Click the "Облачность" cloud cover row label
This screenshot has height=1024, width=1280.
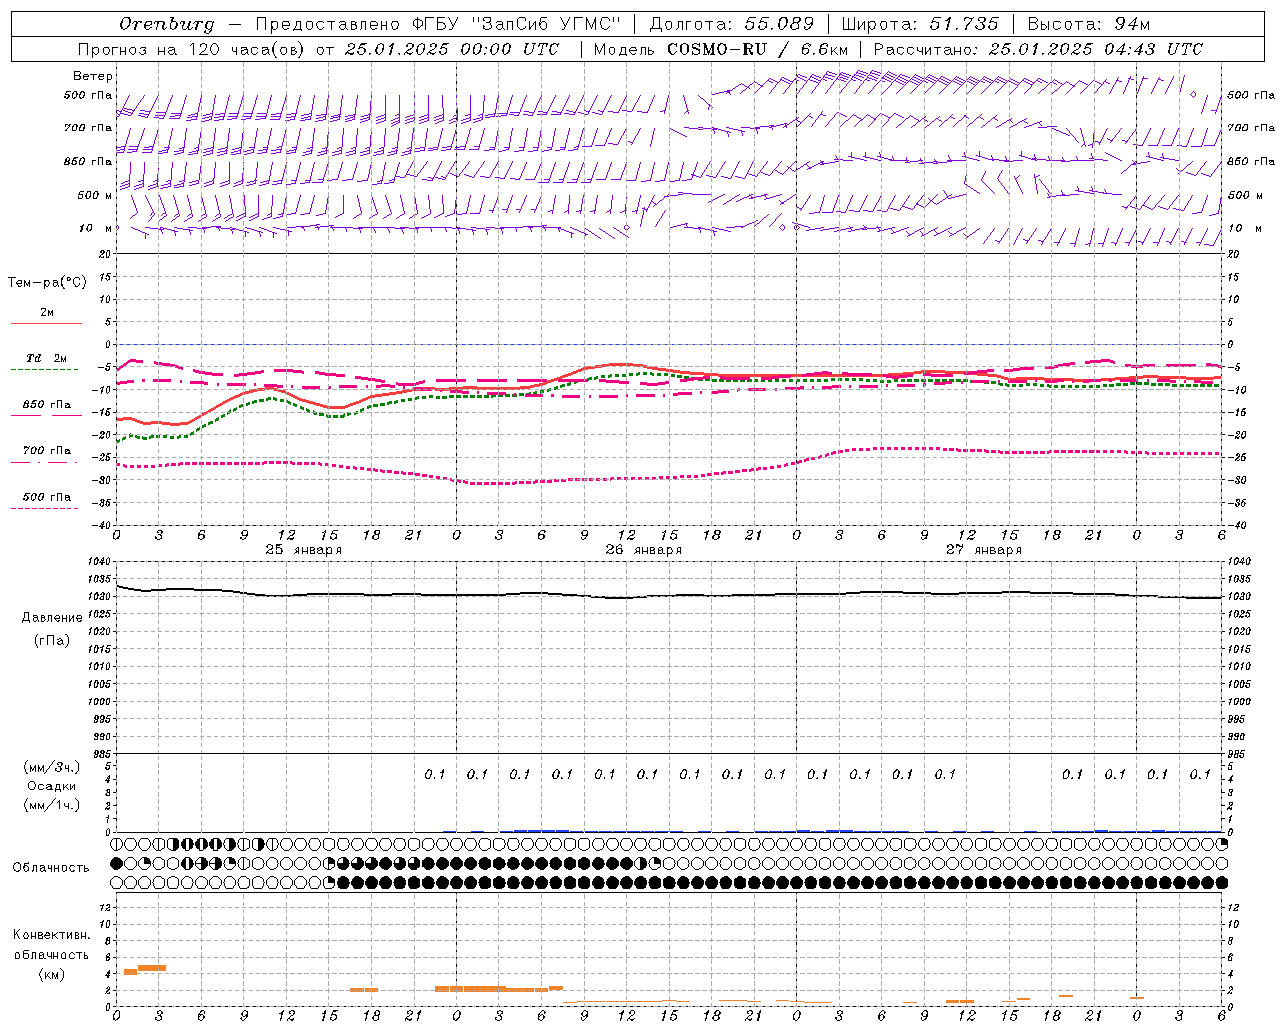pyautogui.click(x=51, y=868)
